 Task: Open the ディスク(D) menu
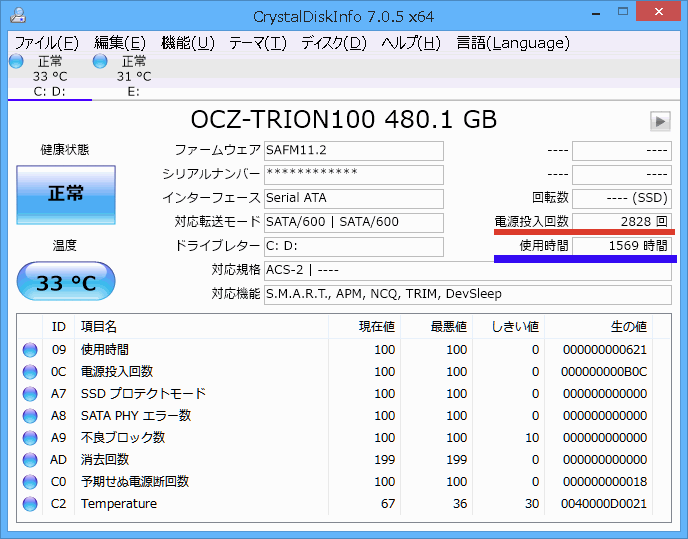(x=333, y=43)
